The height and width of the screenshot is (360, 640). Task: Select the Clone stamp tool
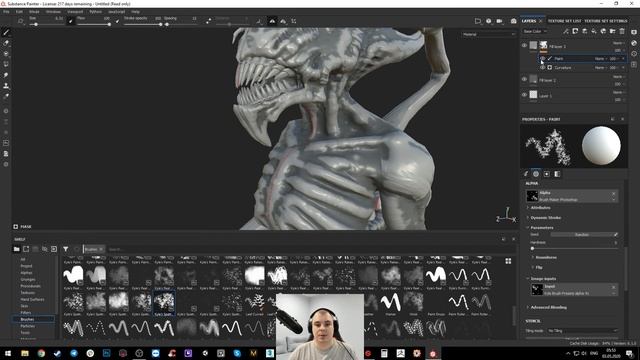click(x=6, y=86)
